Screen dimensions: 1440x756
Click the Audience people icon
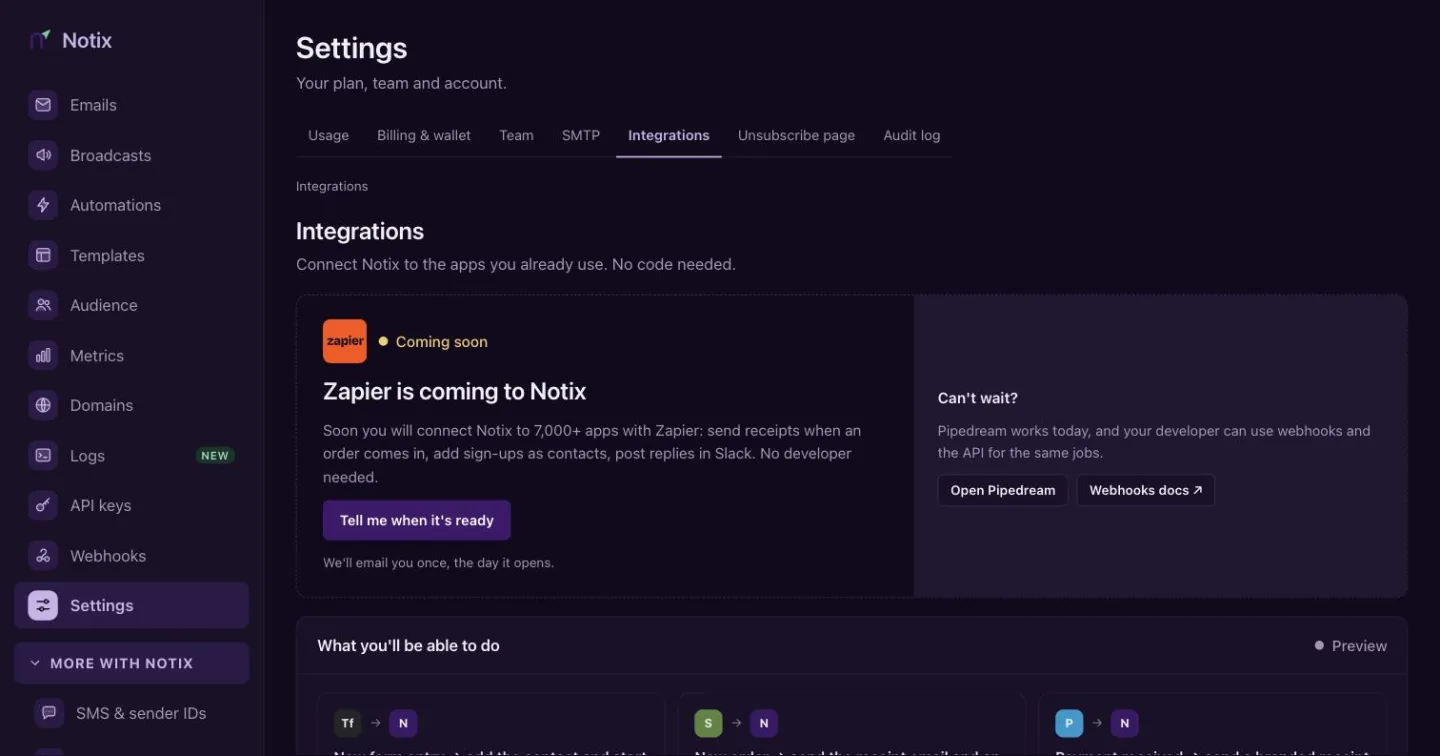43,305
